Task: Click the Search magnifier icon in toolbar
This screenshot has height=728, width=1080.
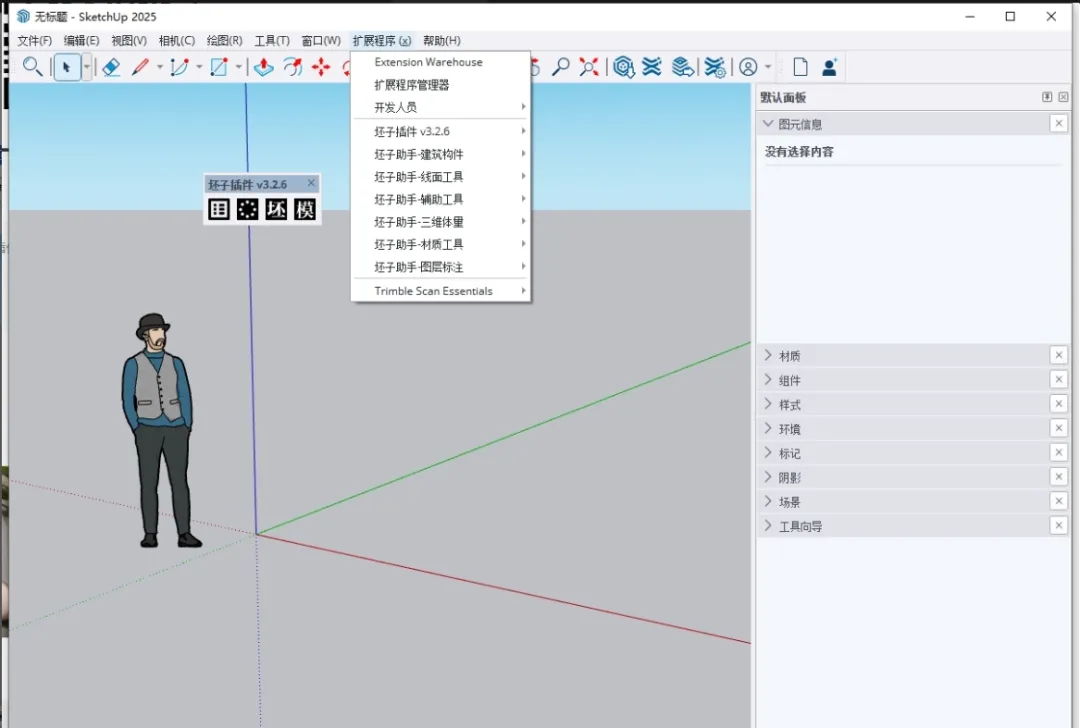Action: (x=32, y=67)
